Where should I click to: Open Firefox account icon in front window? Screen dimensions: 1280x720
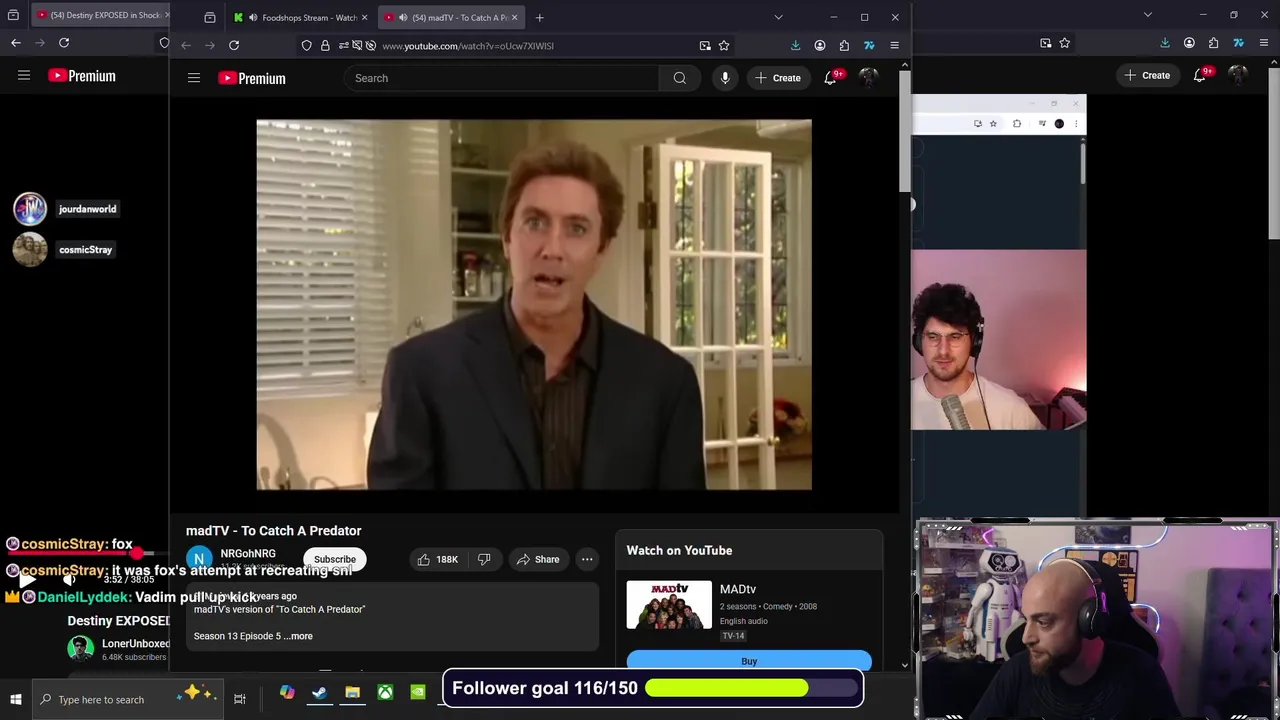820,45
